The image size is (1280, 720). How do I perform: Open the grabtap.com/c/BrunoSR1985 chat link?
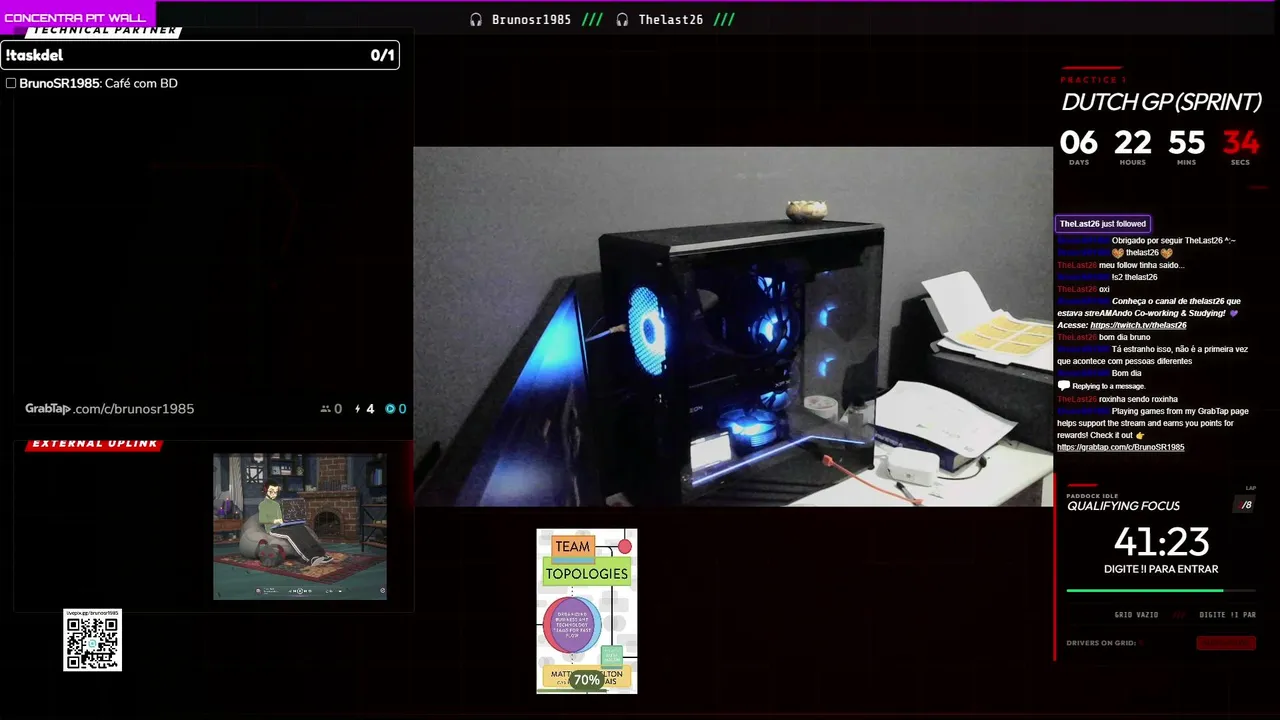[x=1120, y=447]
